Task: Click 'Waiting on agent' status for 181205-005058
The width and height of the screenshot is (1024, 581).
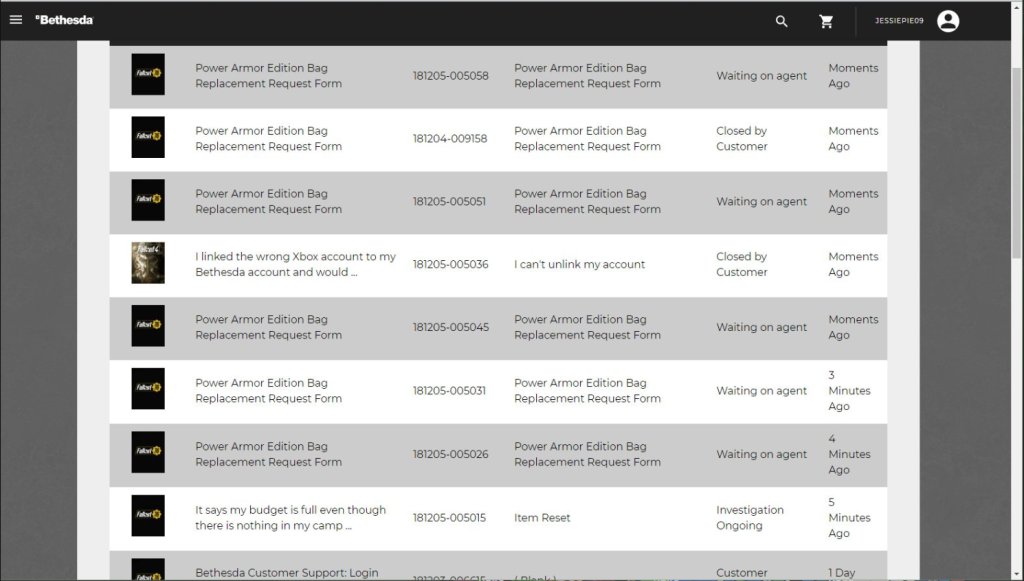Action: click(x=761, y=76)
